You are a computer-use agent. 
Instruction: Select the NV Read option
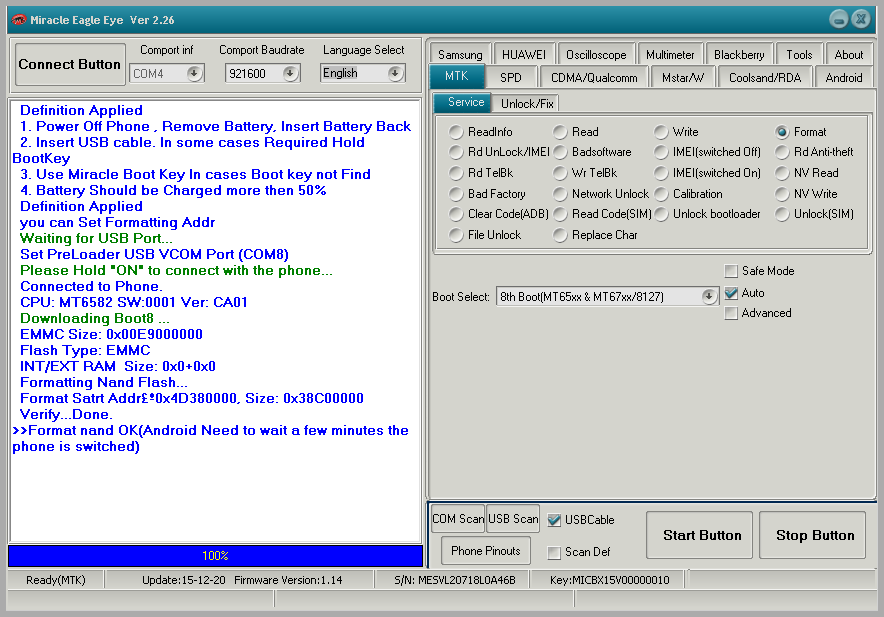click(782, 173)
